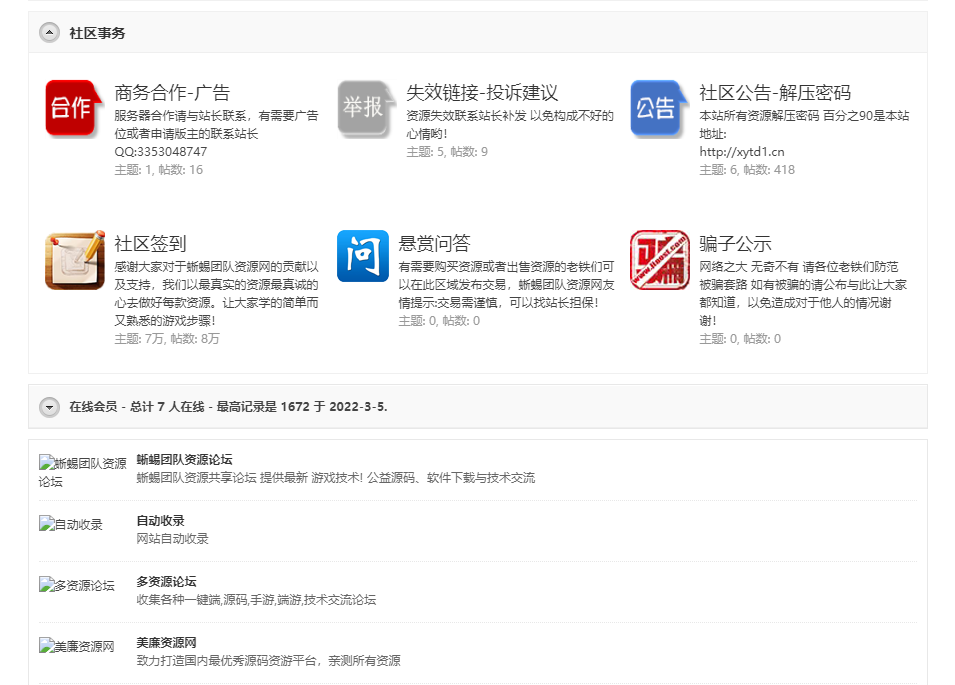This screenshot has width=955, height=685.
Task: Click the 社区签到 notepad icon
Action: point(74,259)
